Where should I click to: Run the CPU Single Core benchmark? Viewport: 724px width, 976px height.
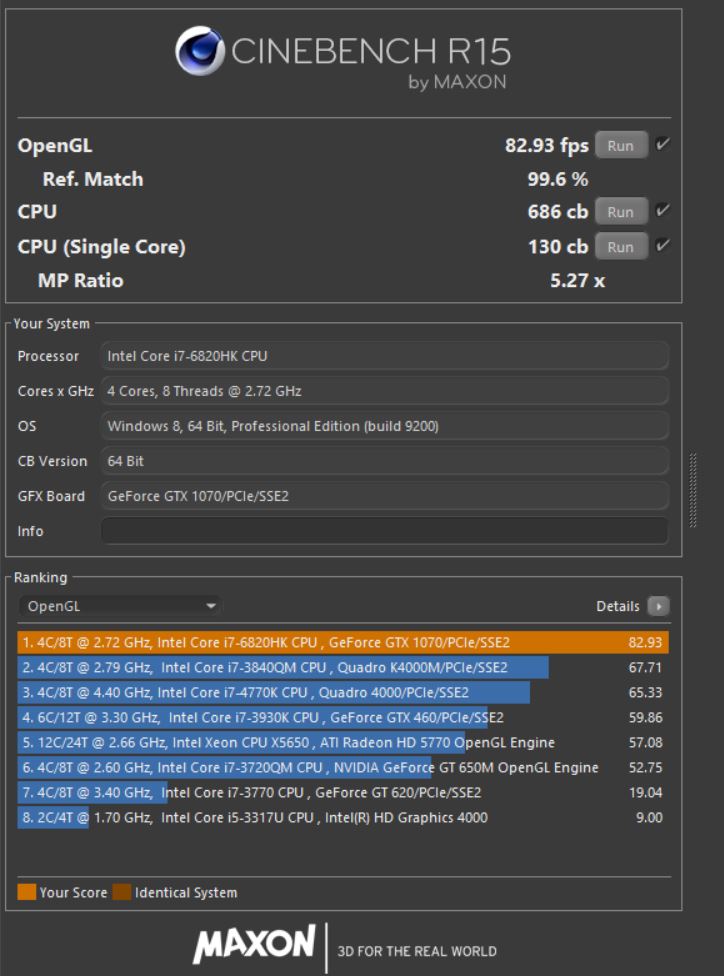pos(620,246)
